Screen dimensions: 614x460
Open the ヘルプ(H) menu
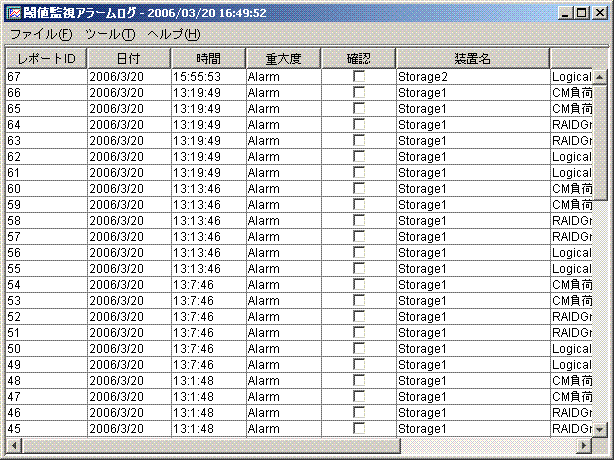[x=173, y=34]
